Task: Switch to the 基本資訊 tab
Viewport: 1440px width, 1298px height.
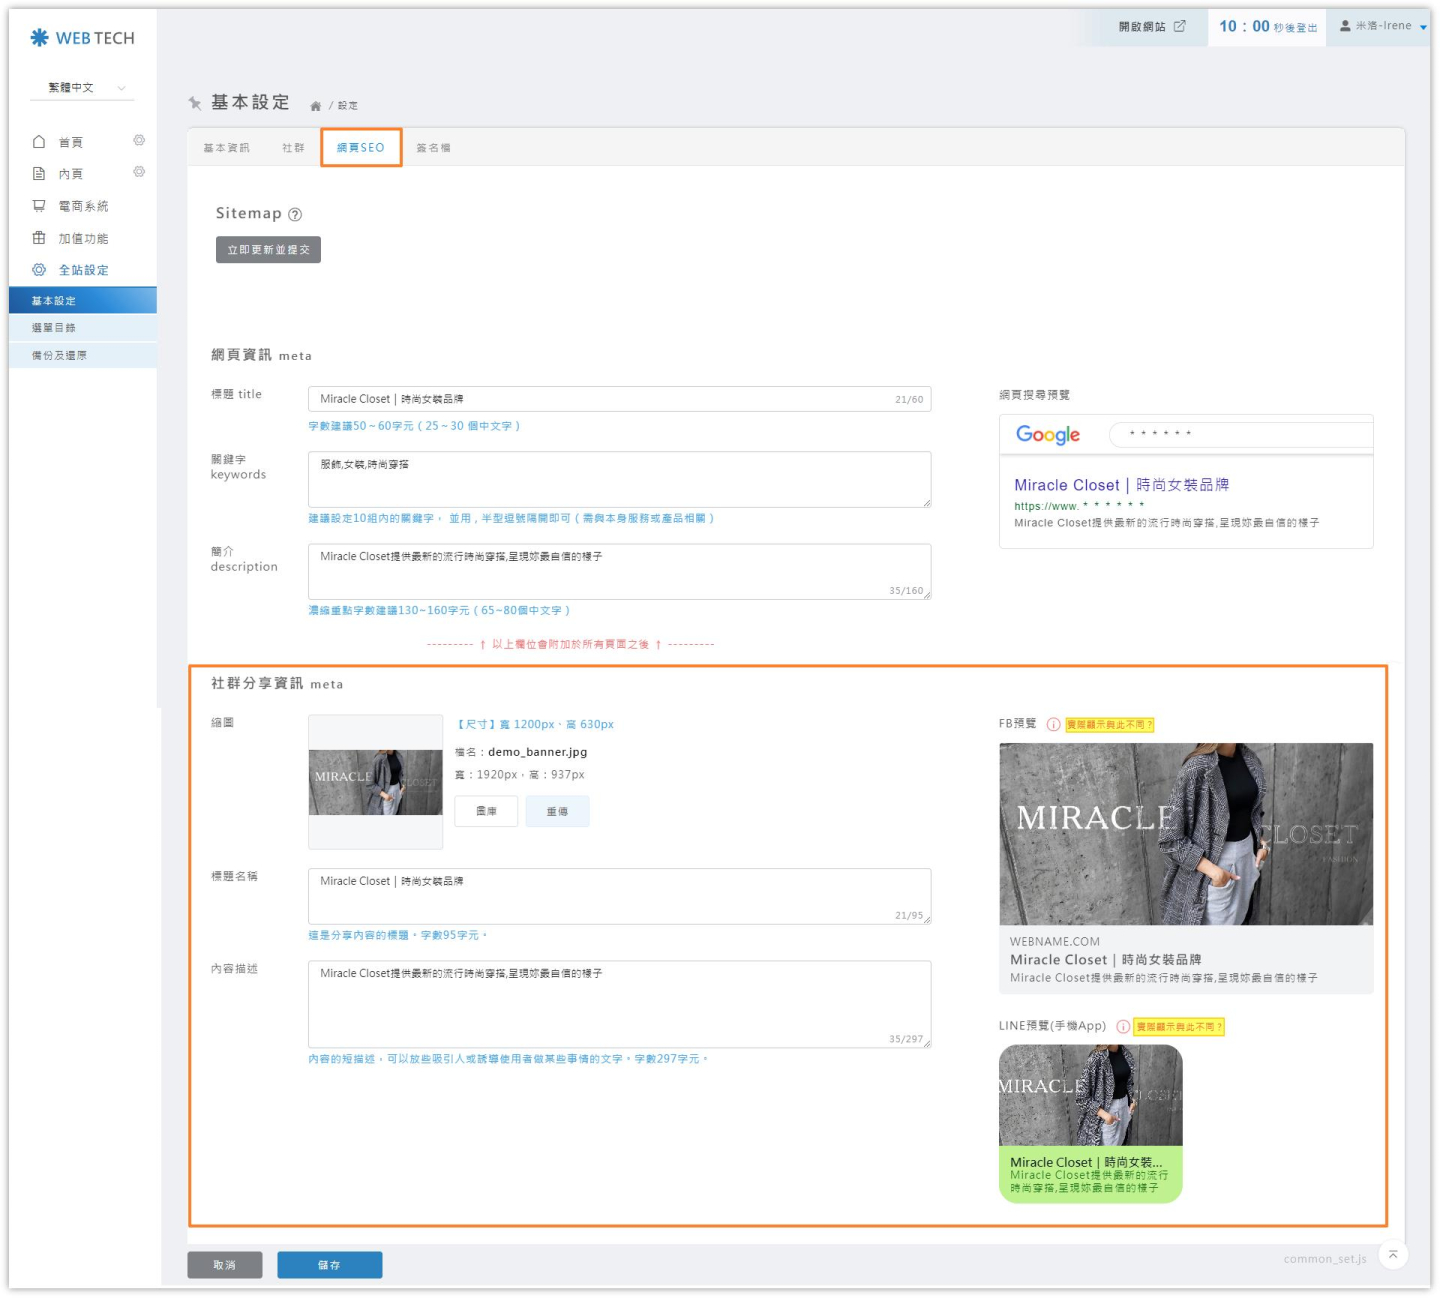Action: pos(227,148)
